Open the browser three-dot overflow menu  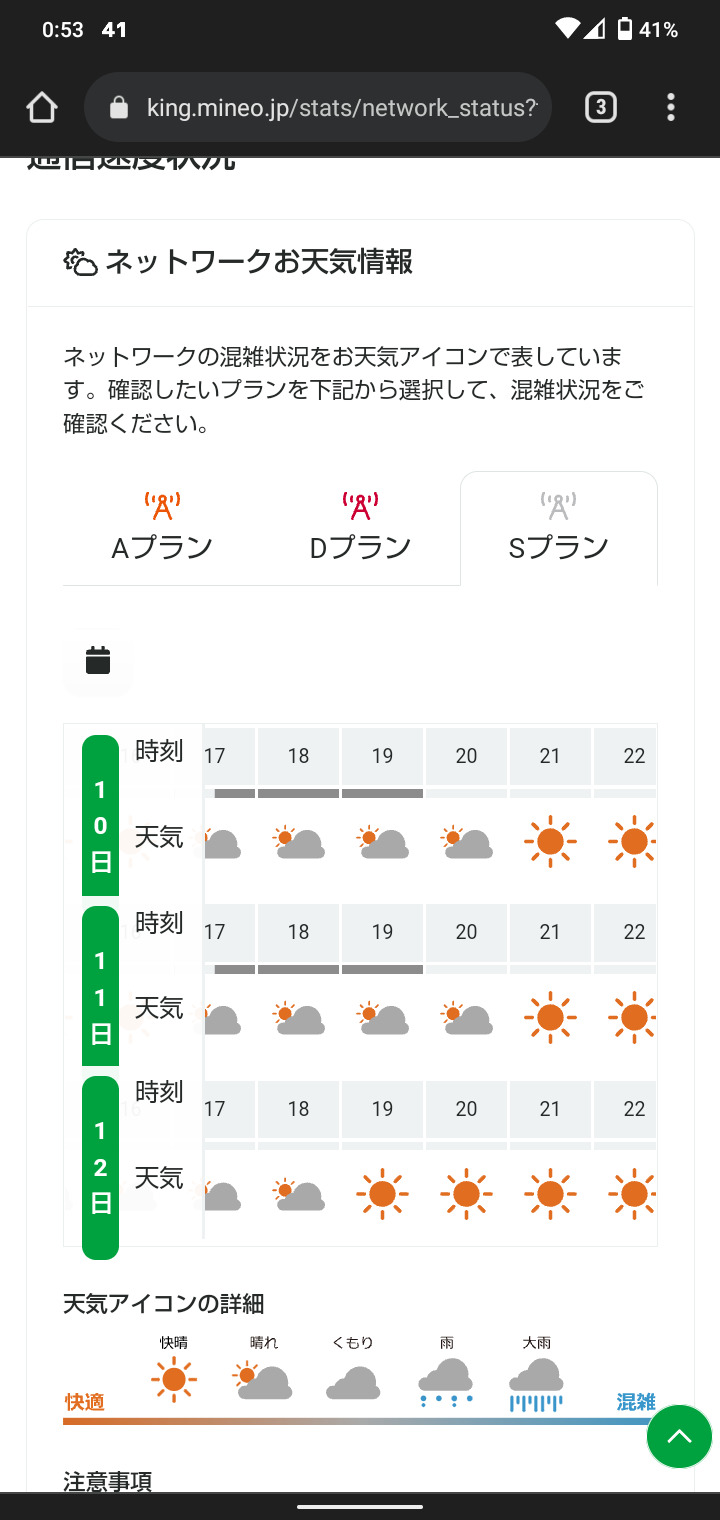[670, 107]
